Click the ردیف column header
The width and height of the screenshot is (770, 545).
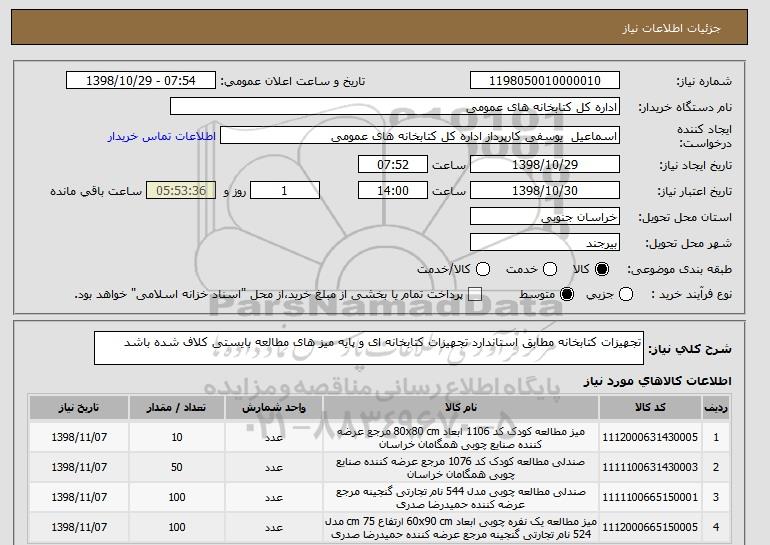(715, 408)
